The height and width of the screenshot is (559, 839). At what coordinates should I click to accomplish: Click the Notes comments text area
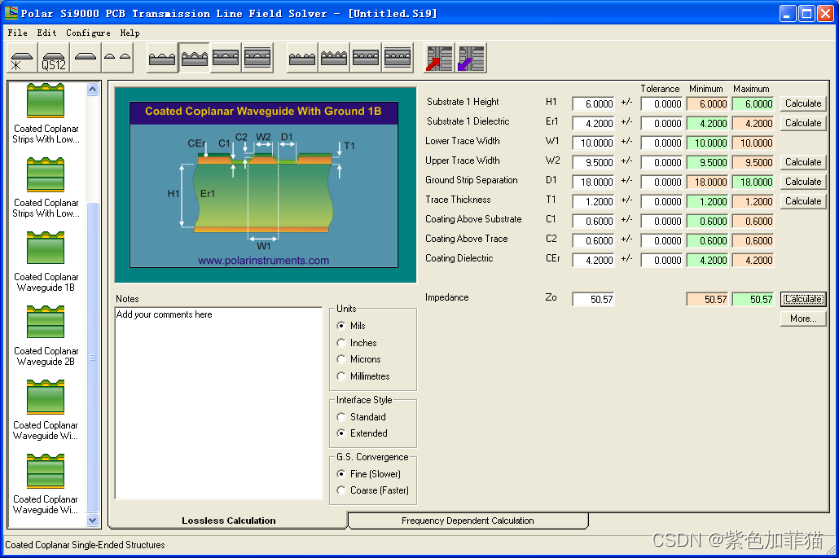click(x=219, y=403)
